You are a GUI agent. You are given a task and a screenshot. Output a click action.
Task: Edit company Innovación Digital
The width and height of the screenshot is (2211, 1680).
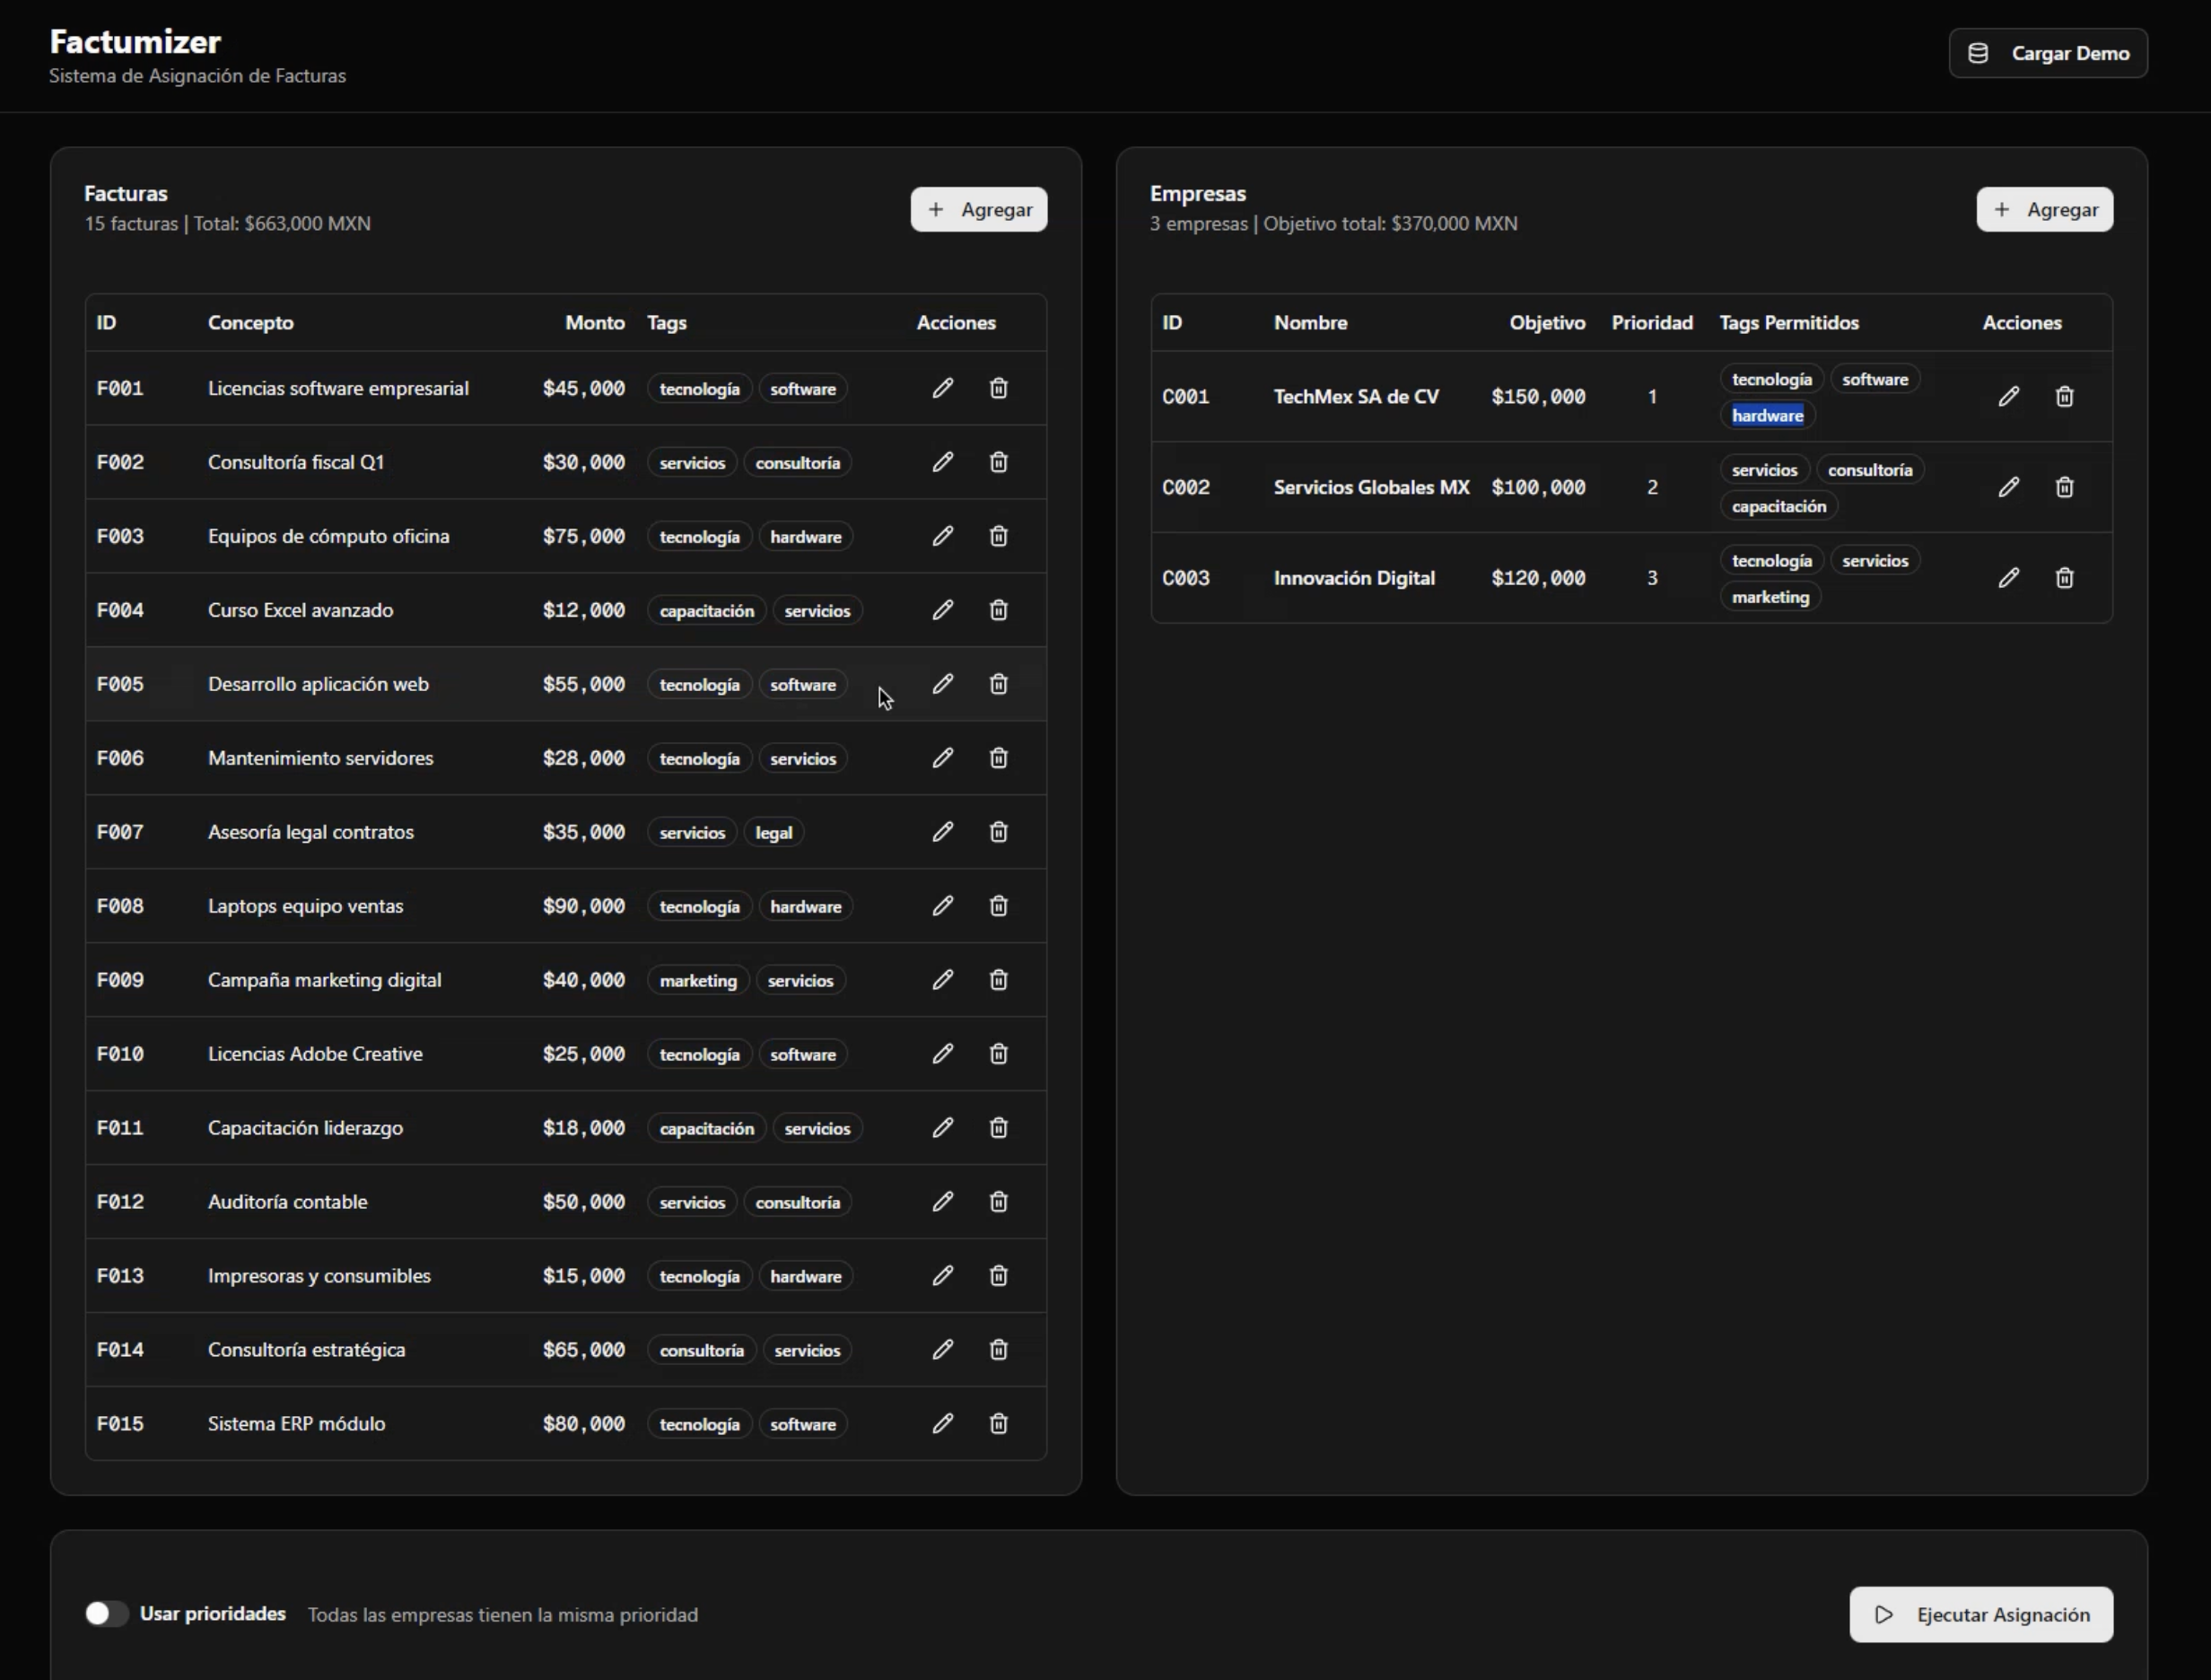[2010, 577]
